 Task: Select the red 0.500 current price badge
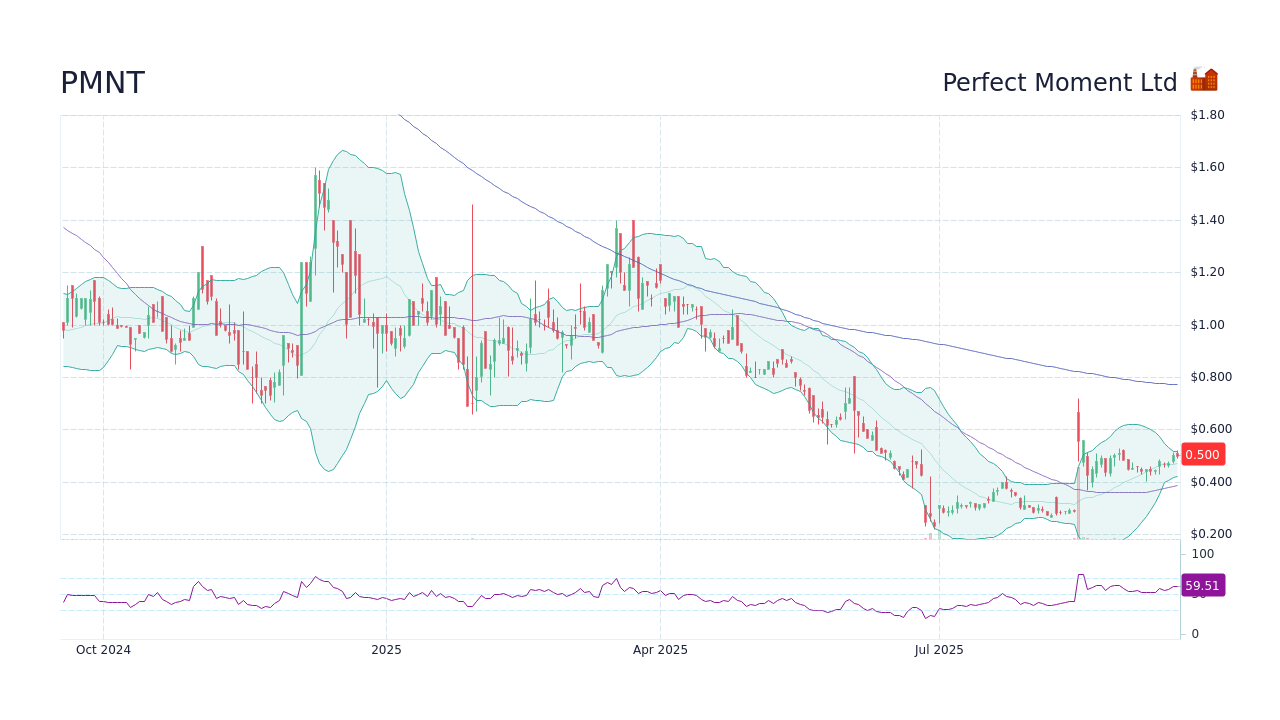[1203, 454]
